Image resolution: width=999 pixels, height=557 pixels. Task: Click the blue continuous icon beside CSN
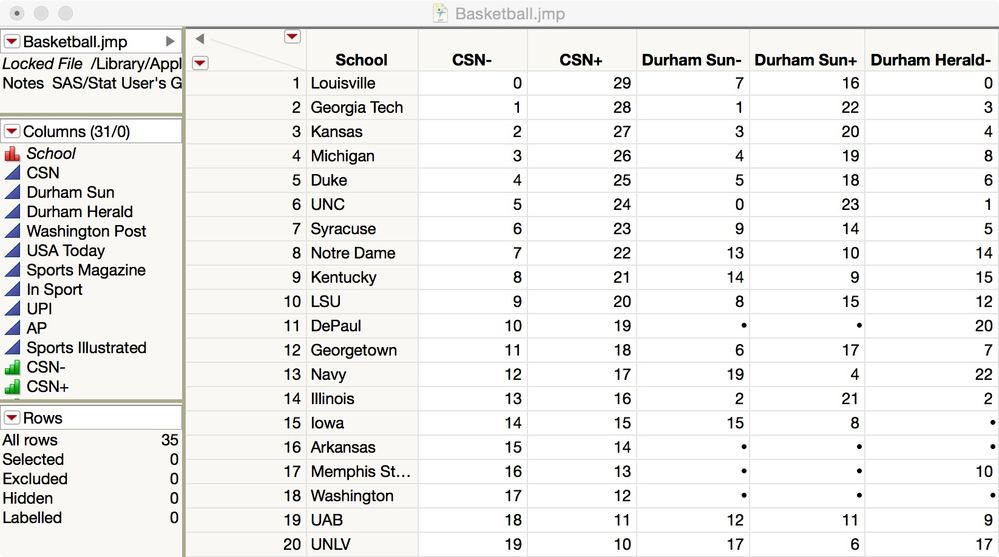pos(12,173)
